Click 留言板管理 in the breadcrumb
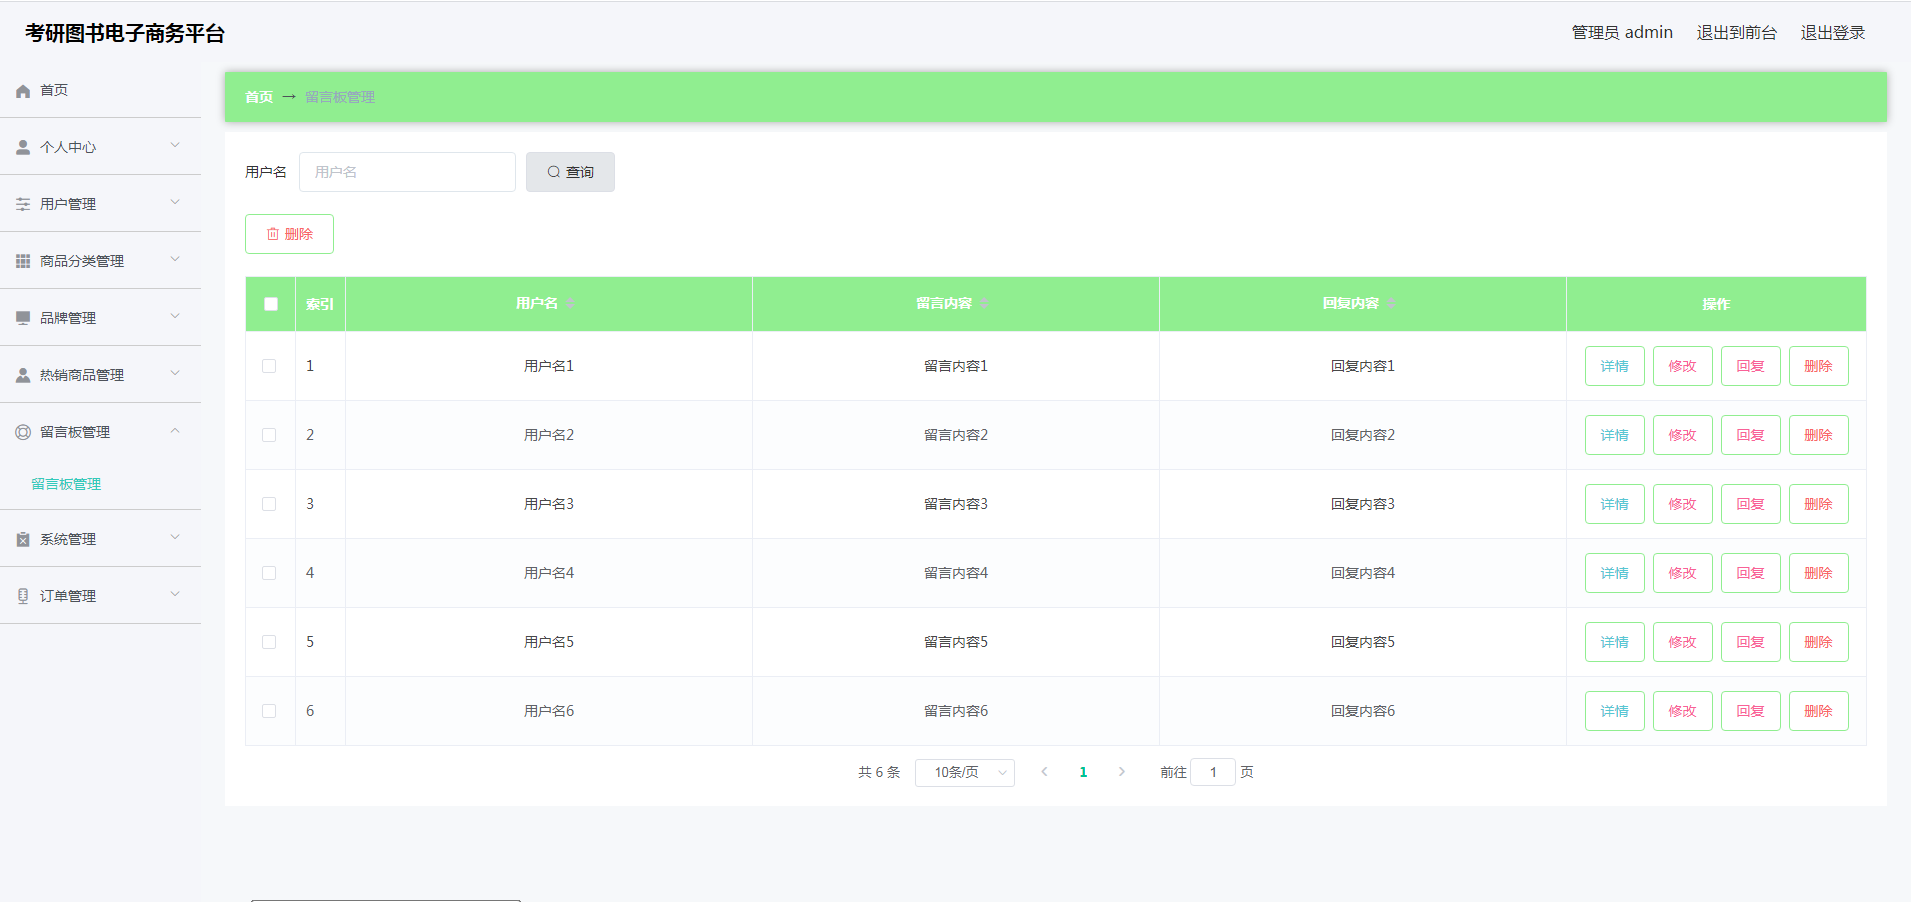This screenshot has height=902, width=1911. click(x=340, y=97)
